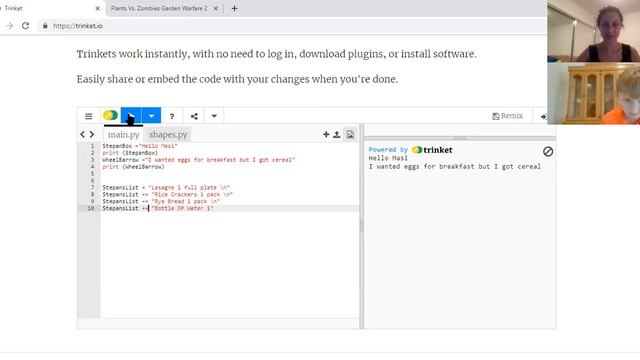640x360 pixels.
Task: Open a new browser tab
Action: click(234, 8)
